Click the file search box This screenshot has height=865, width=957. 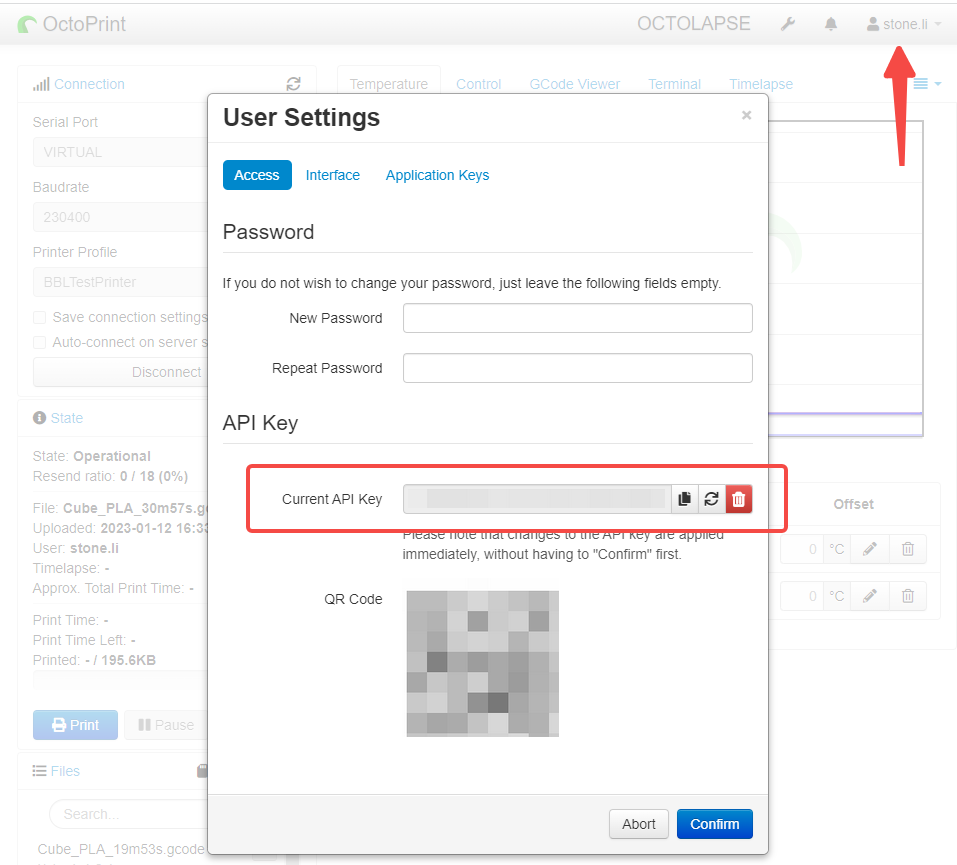128,814
